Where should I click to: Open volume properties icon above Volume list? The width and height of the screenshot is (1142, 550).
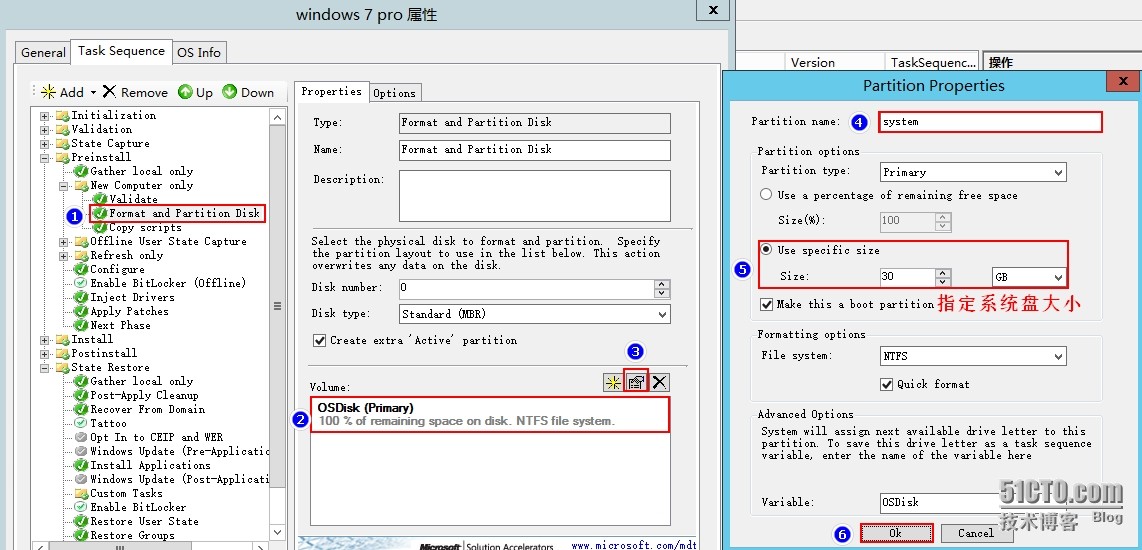pos(636,382)
